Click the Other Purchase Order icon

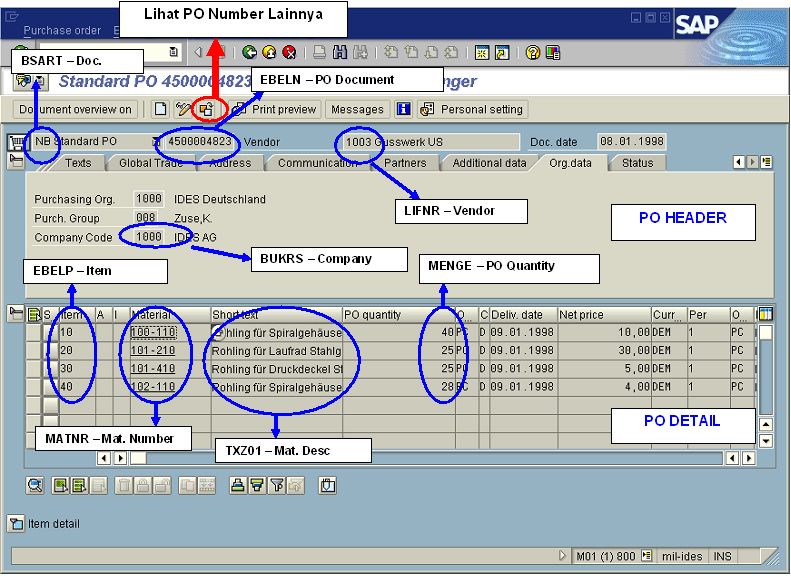pyautogui.click(x=206, y=109)
